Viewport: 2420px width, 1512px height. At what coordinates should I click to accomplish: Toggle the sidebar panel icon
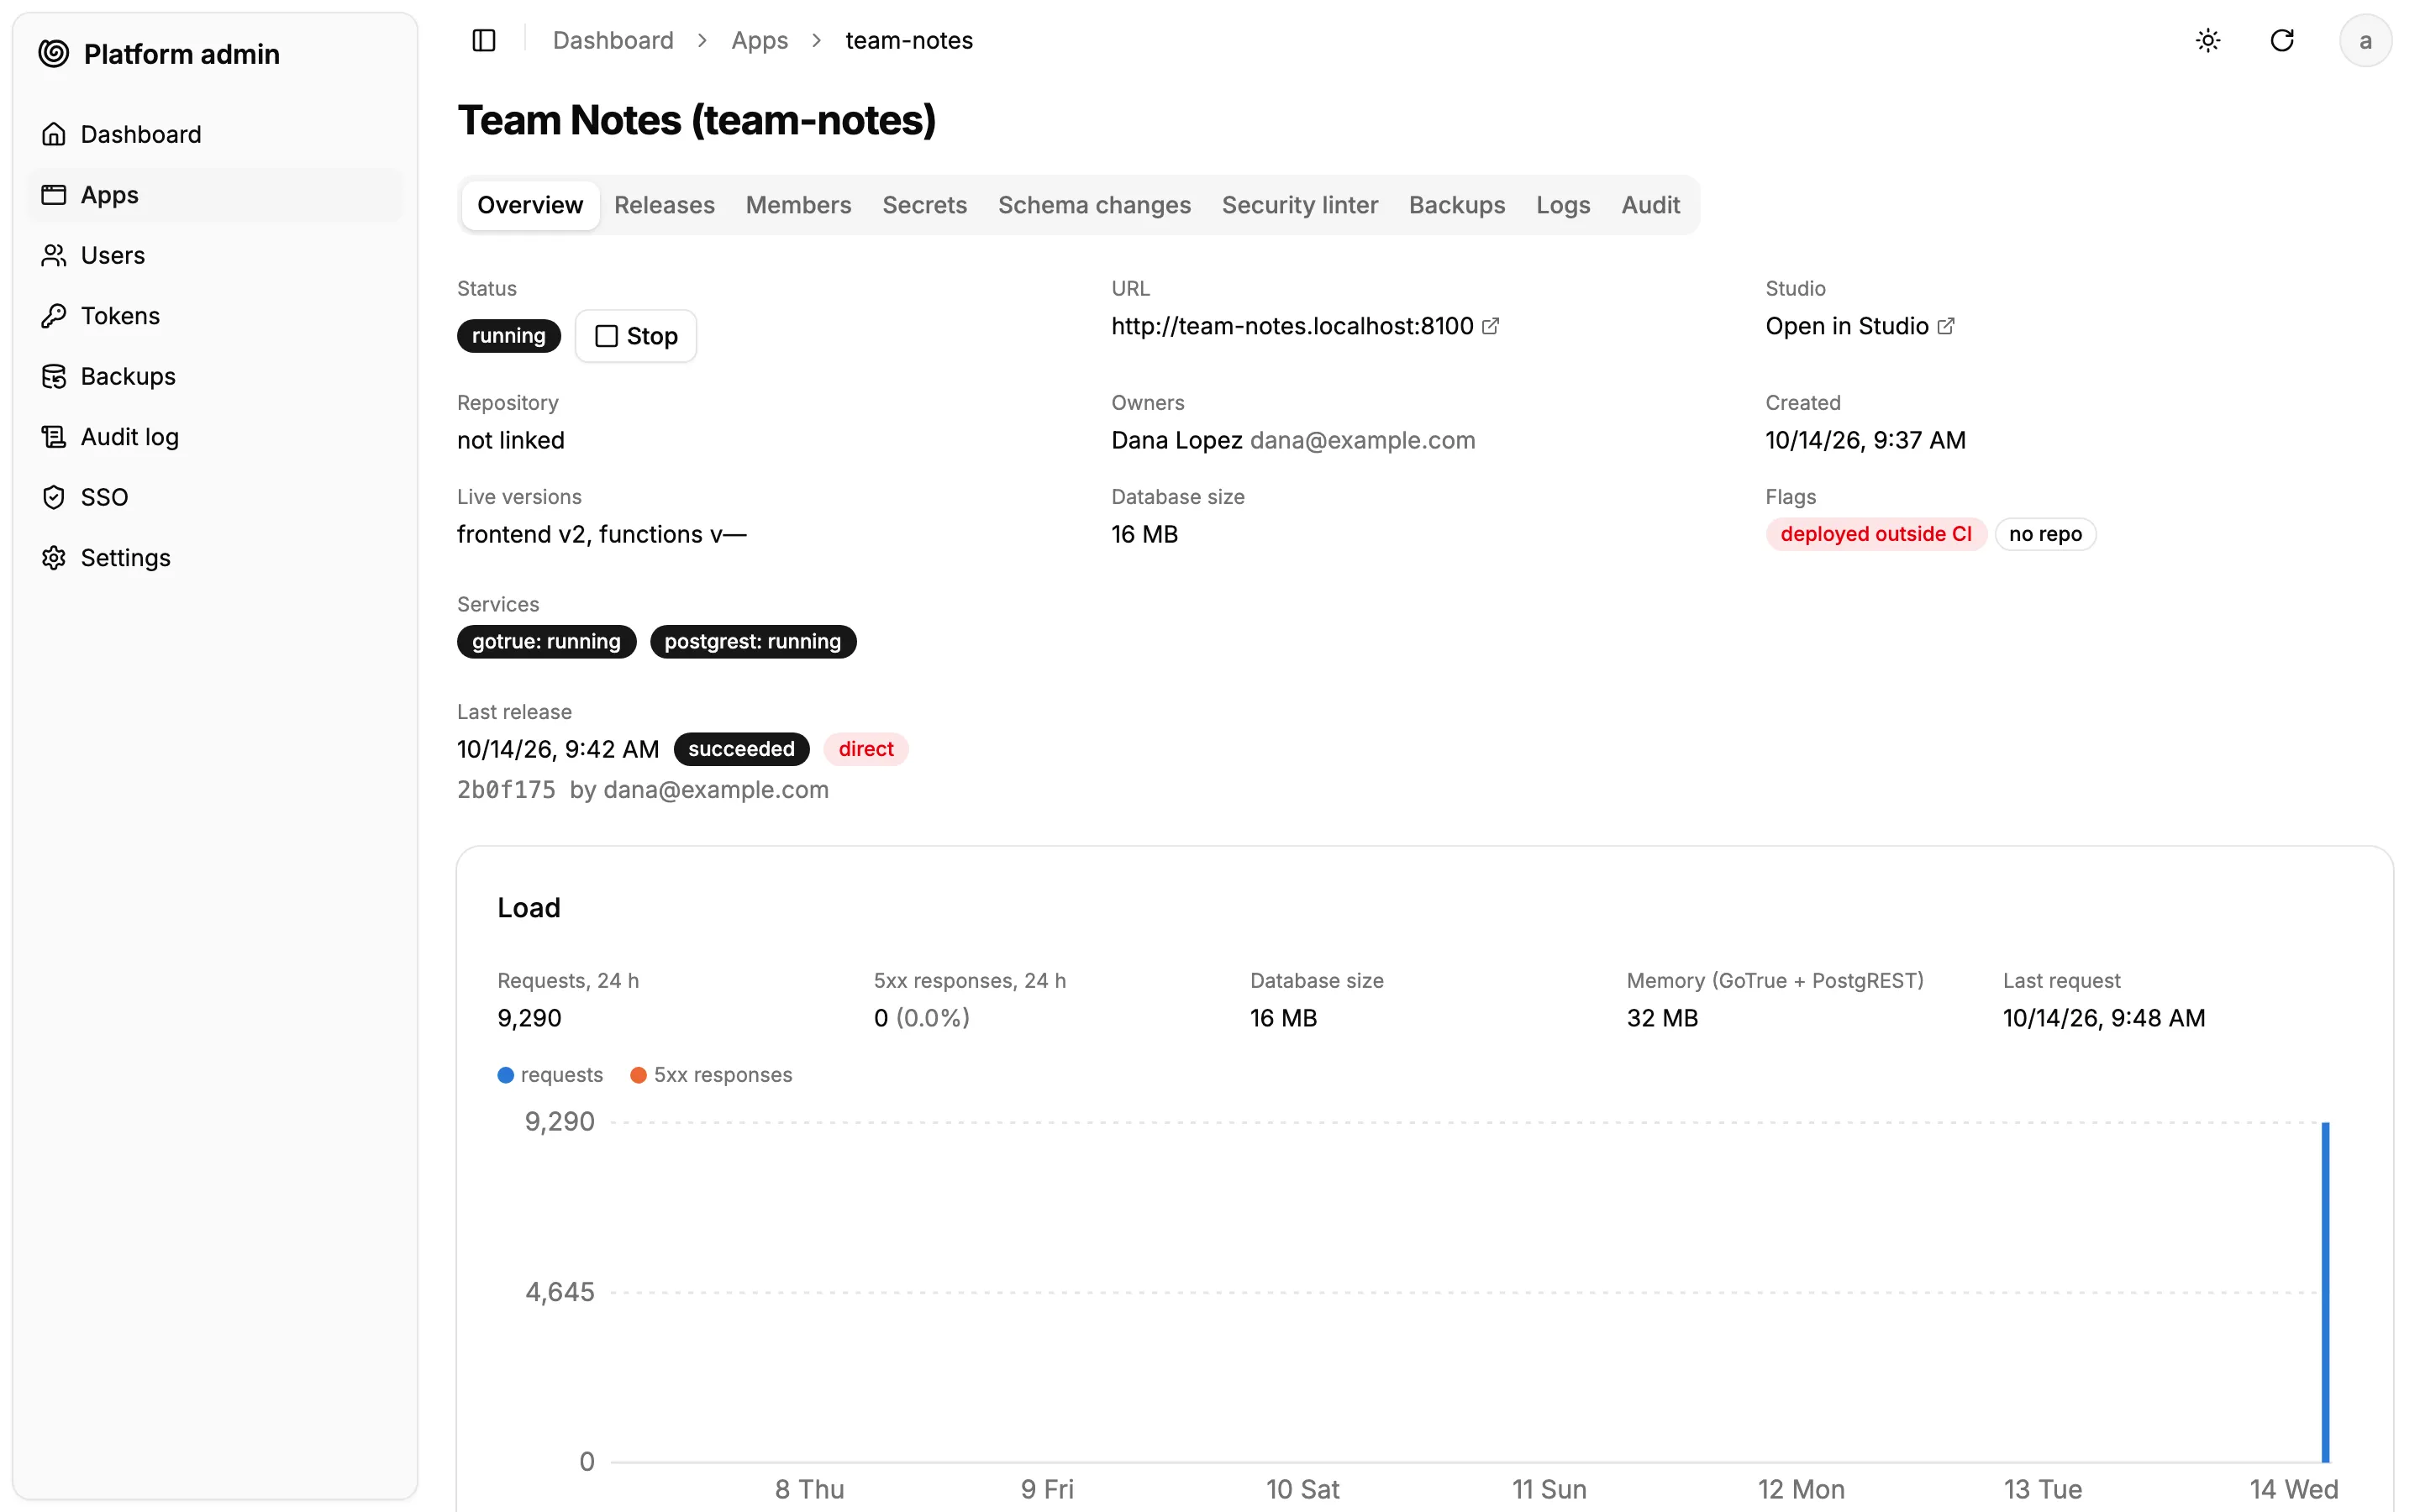pos(484,40)
